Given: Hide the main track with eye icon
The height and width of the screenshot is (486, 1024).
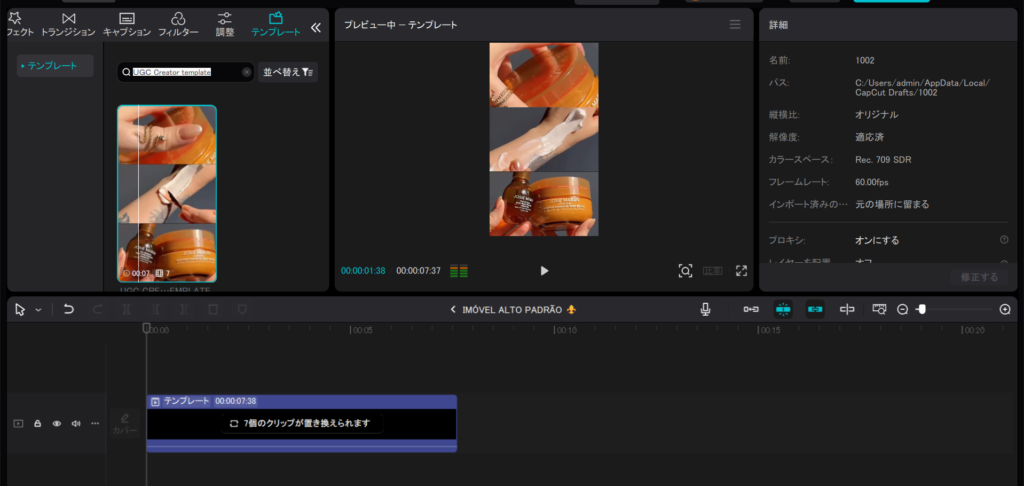Looking at the screenshot, I should (57, 423).
